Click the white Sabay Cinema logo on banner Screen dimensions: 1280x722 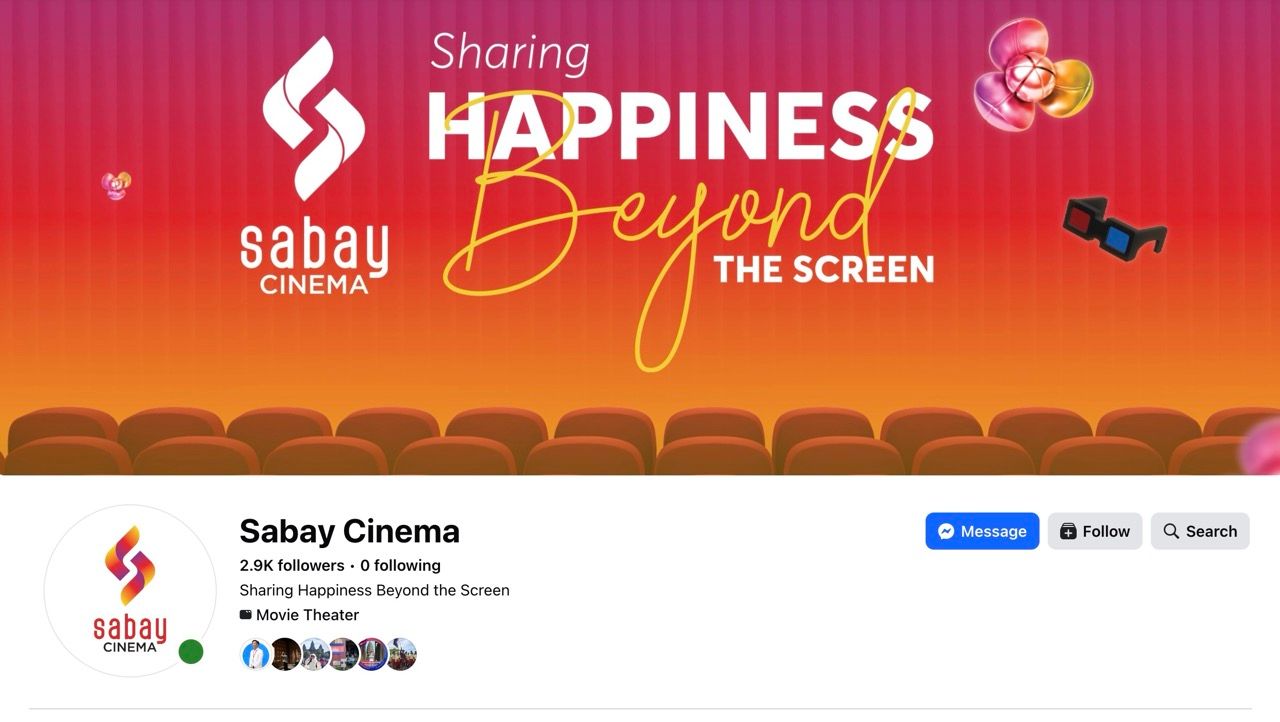pos(314,165)
